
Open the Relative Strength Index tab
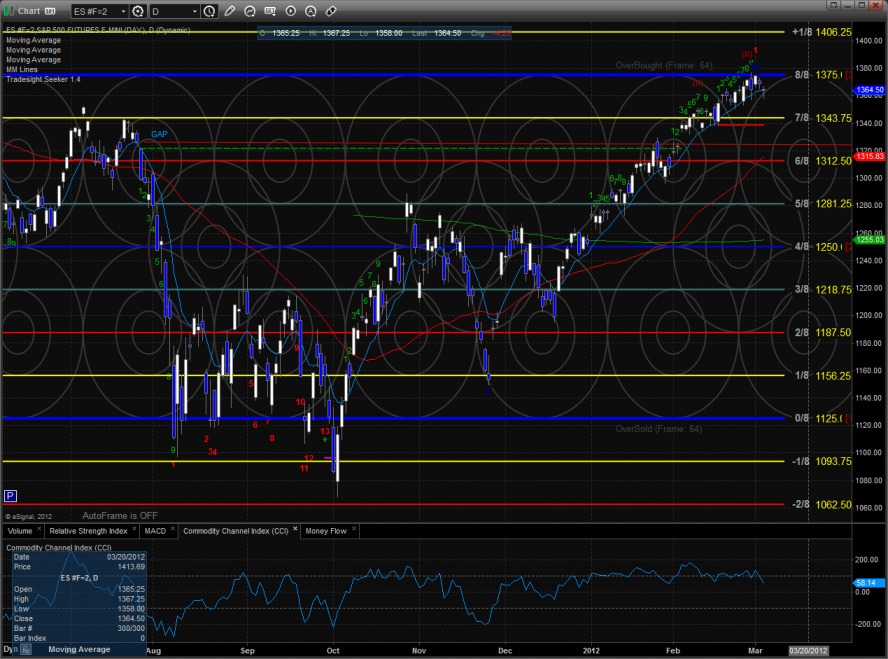[x=89, y=530]
